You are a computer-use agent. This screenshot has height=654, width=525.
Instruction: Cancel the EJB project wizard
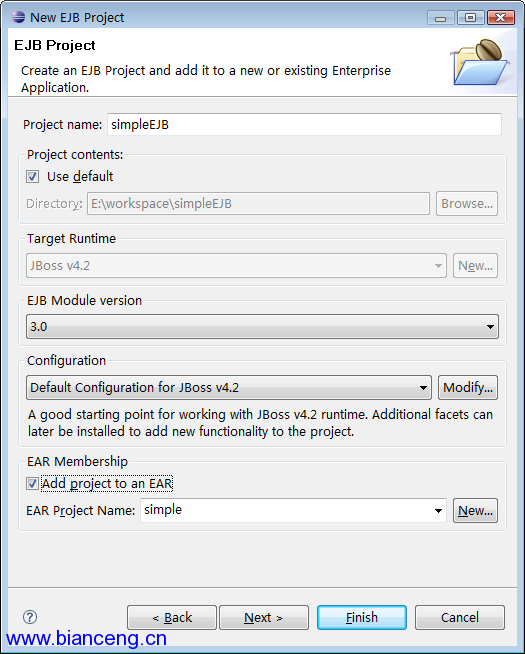click(460, 617)
